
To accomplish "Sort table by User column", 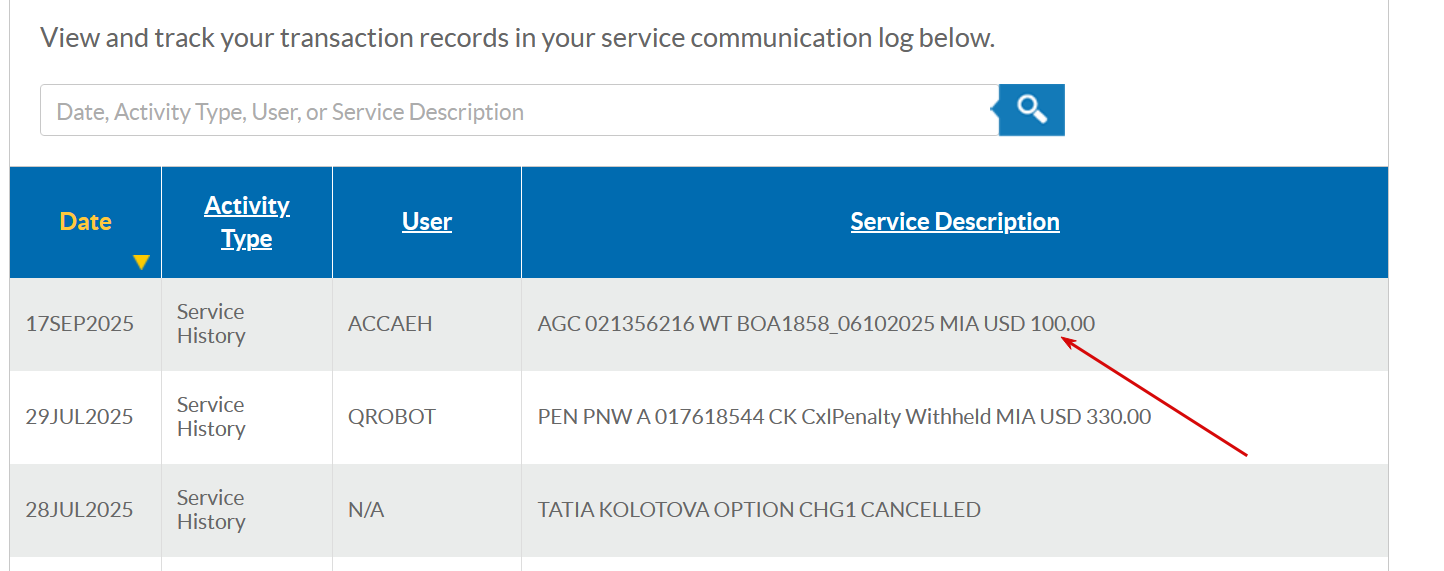I will click(x=427, y=221).
